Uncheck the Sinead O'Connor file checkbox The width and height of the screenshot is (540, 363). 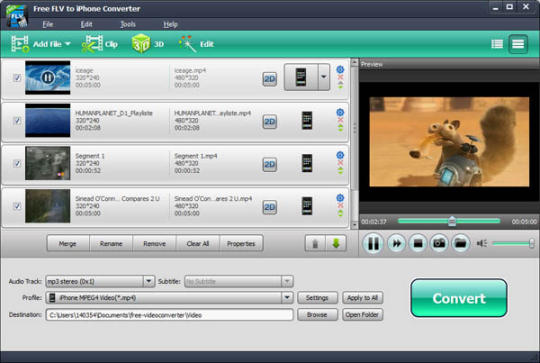coord(17,206)
